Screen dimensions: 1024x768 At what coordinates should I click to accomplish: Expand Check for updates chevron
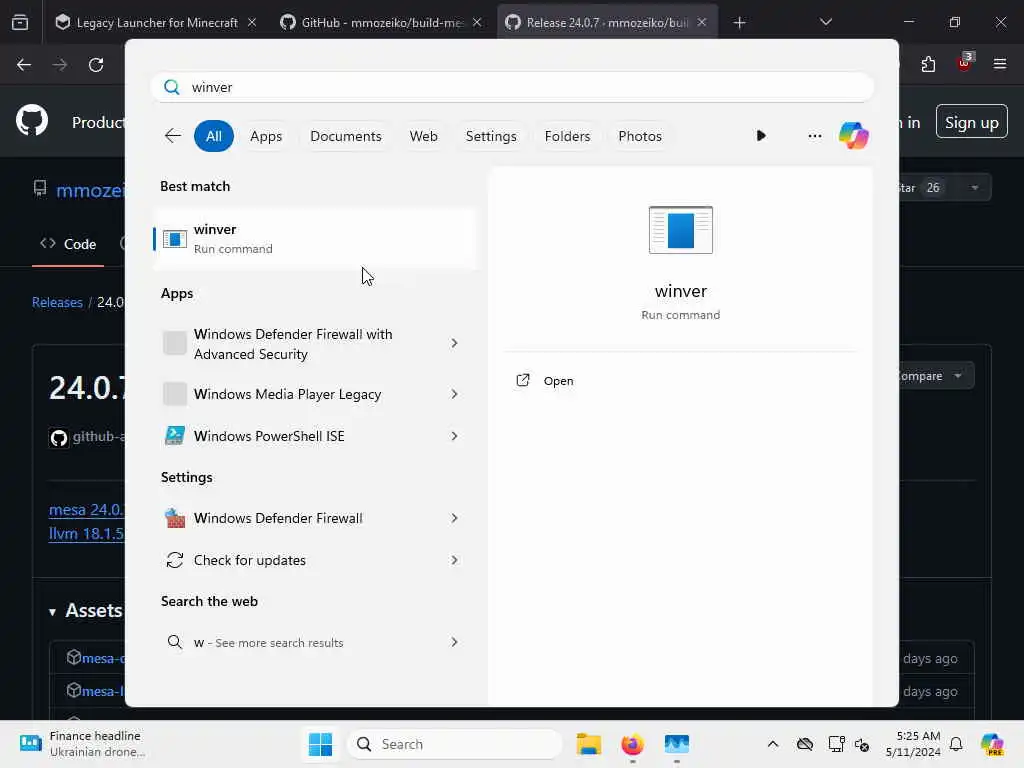455,560
